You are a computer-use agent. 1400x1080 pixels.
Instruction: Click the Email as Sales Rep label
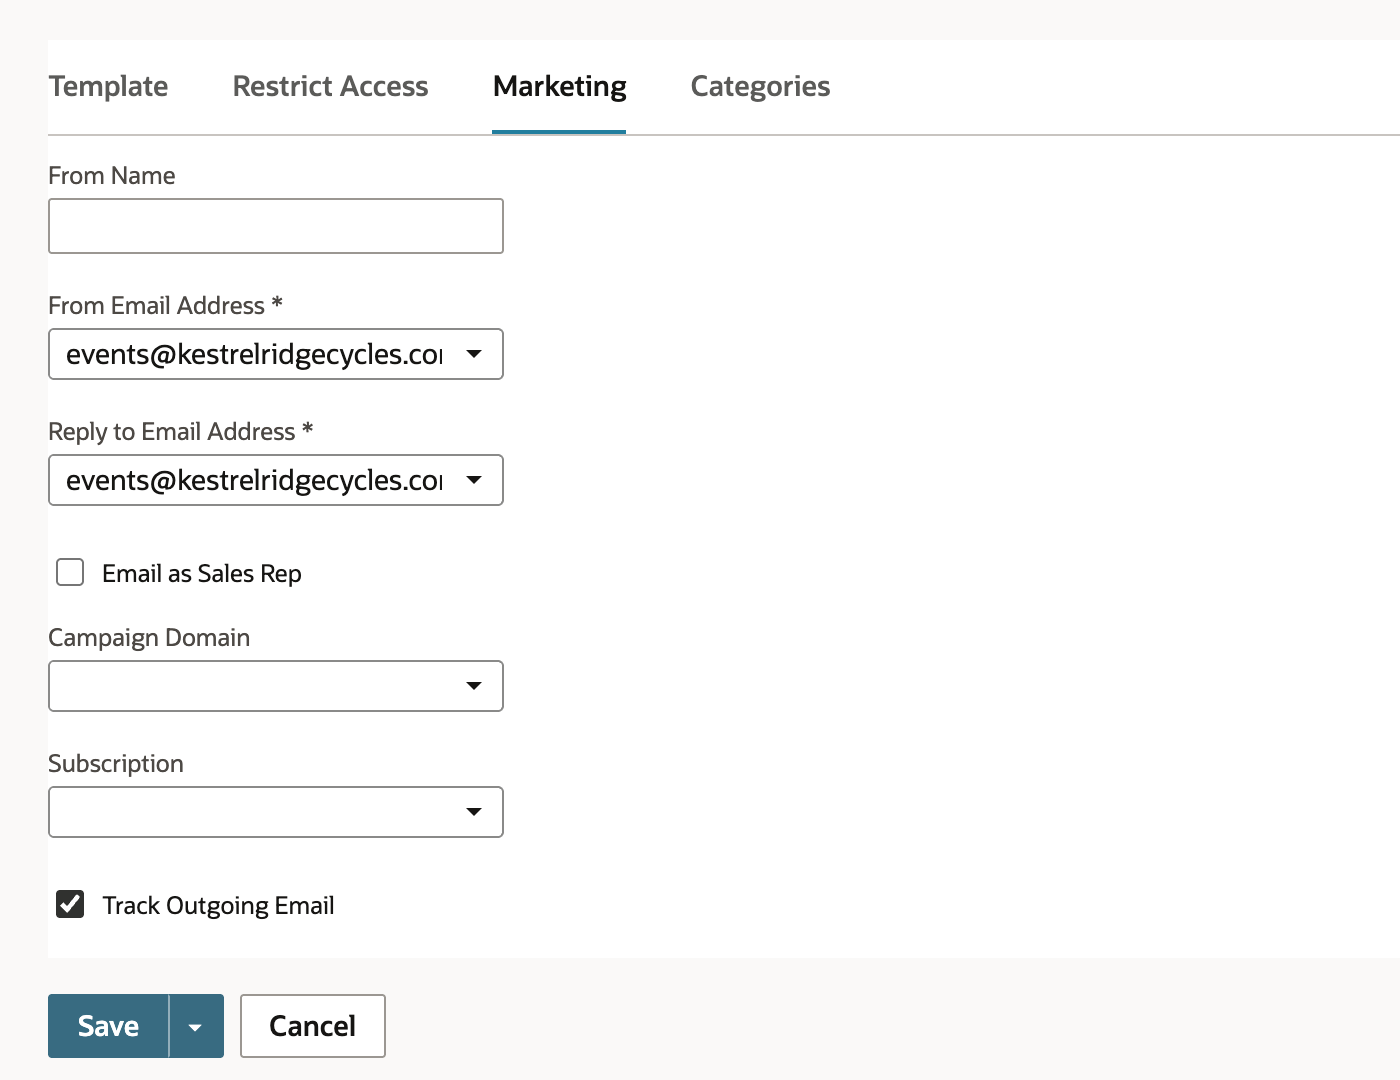coord(202,573)
